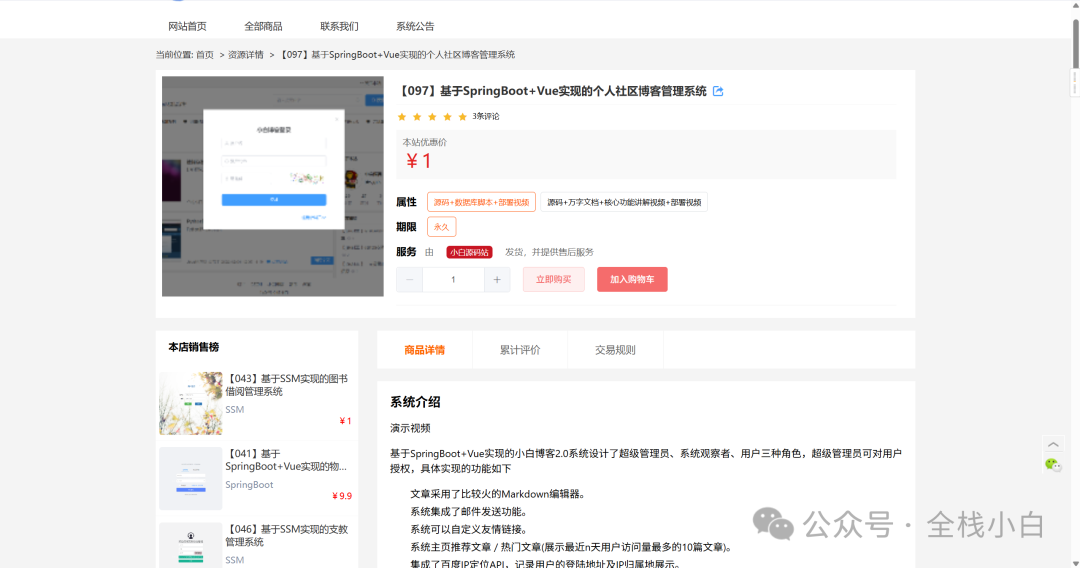Screen dimensions: 1080x568
Task: Switch to the 交易规则 tab
Action: 615,350
